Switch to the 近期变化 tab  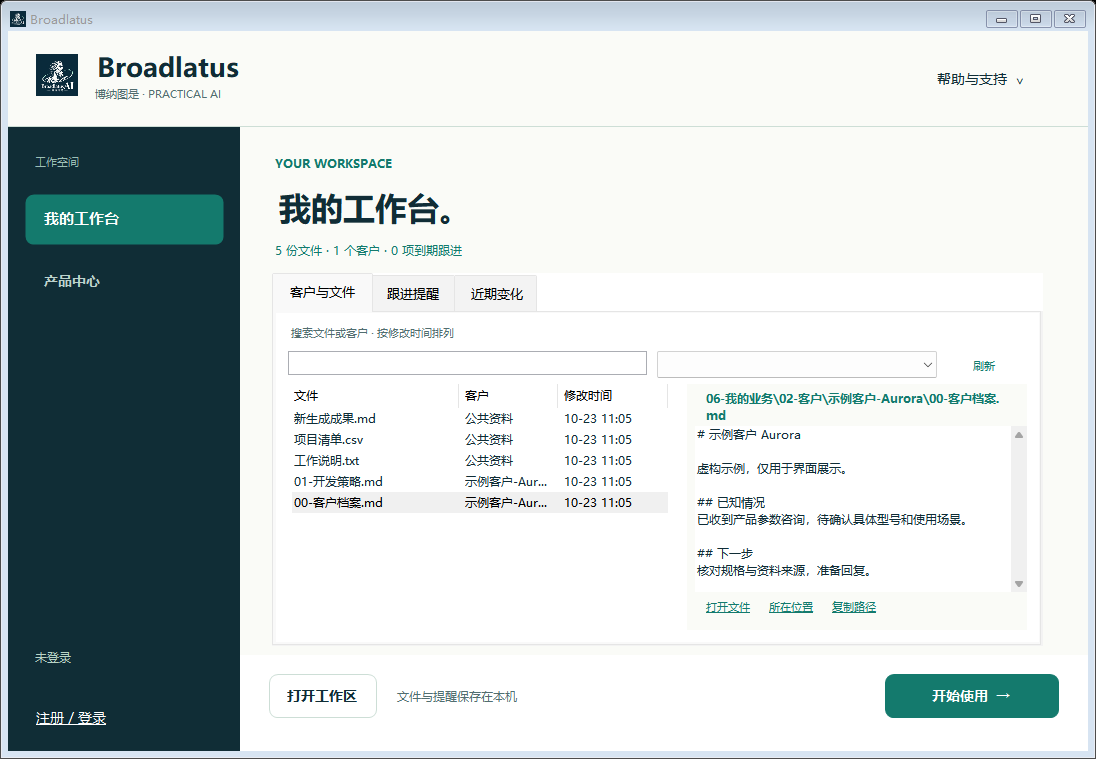click(x=496, y=294)
